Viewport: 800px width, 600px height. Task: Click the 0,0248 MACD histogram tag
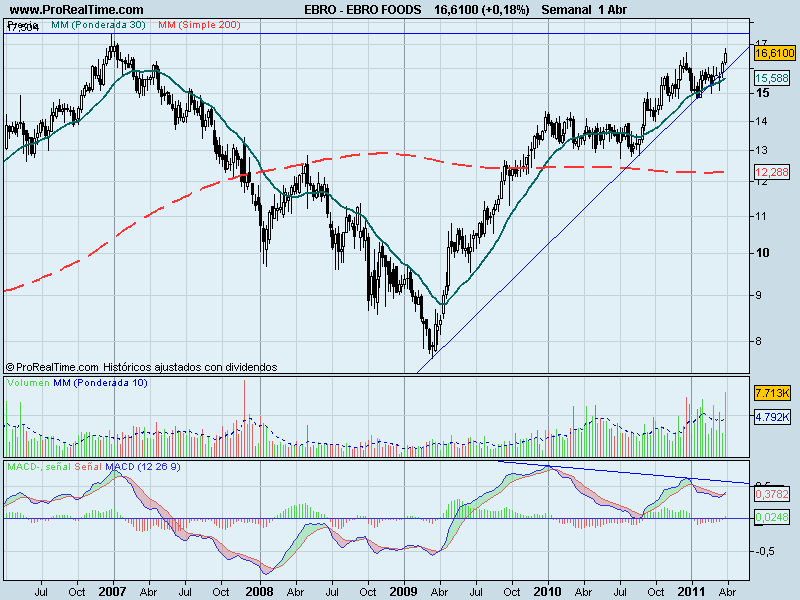[x=771, y=517]
